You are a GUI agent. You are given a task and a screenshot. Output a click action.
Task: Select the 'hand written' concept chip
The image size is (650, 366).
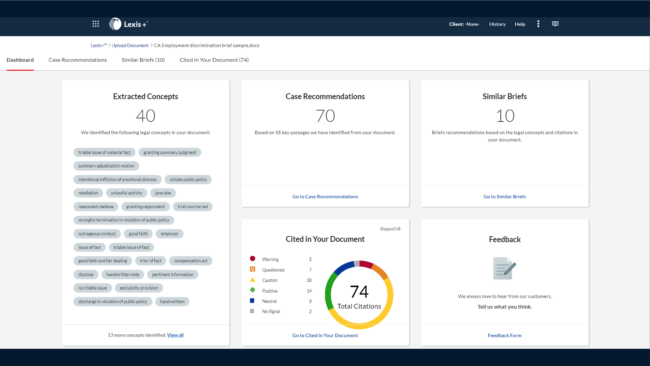click(x=172, y=301)
